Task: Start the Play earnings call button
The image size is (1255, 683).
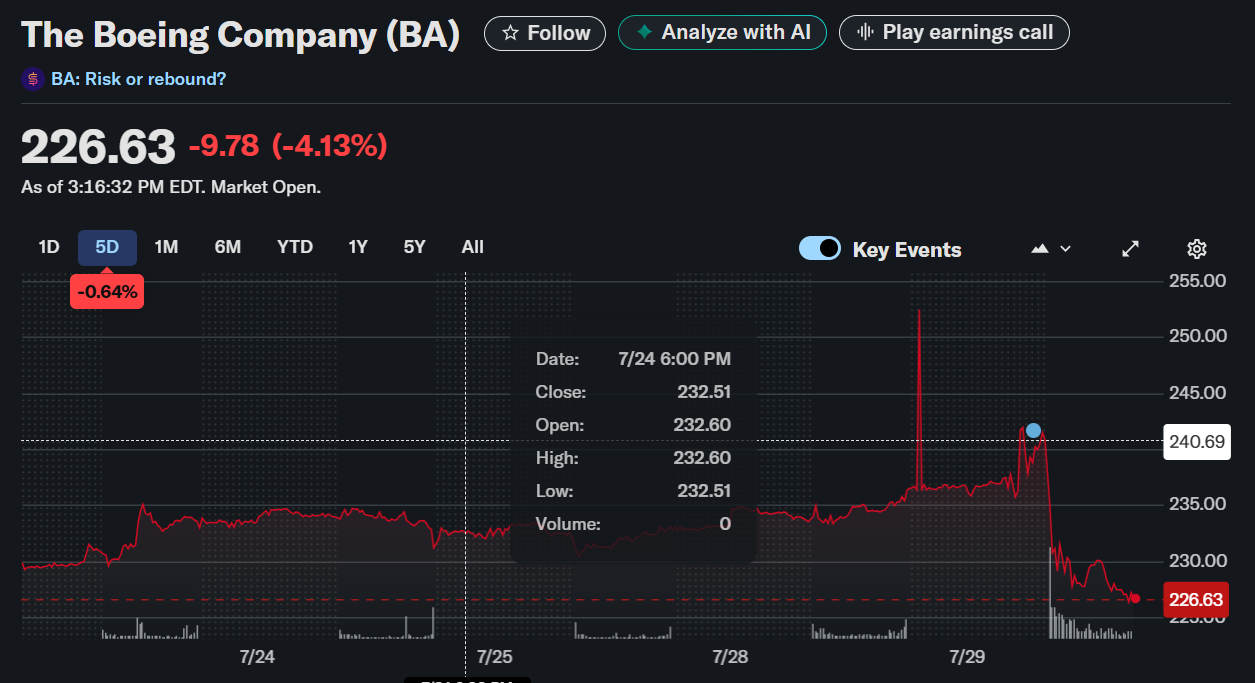Action: point(954,33)
